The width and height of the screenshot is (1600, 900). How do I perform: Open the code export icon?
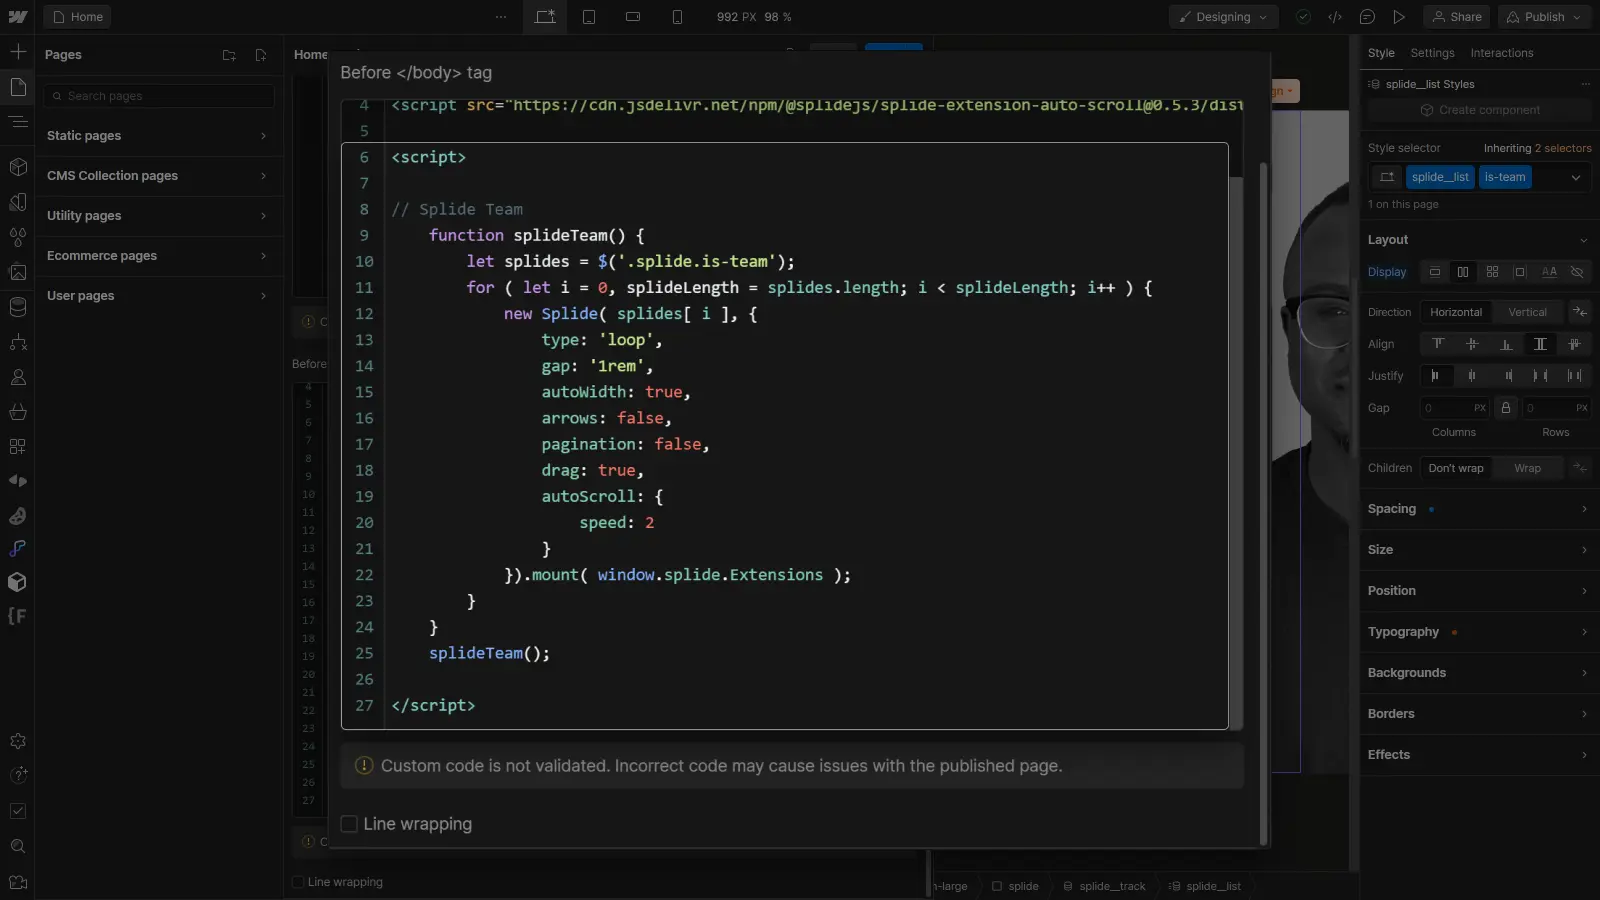point(1335,17)
